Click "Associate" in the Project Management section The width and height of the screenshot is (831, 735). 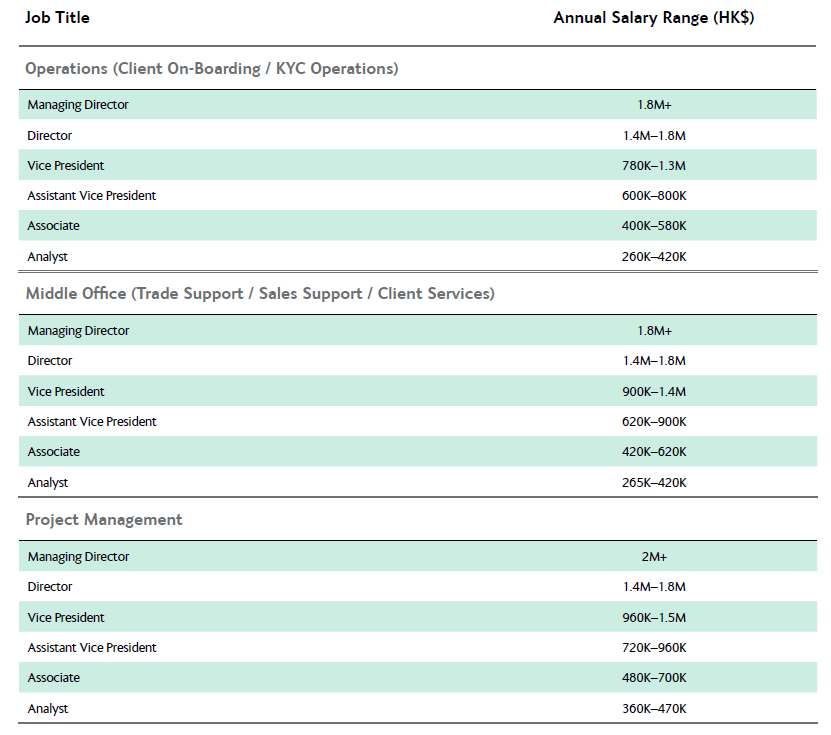(54, 678)
